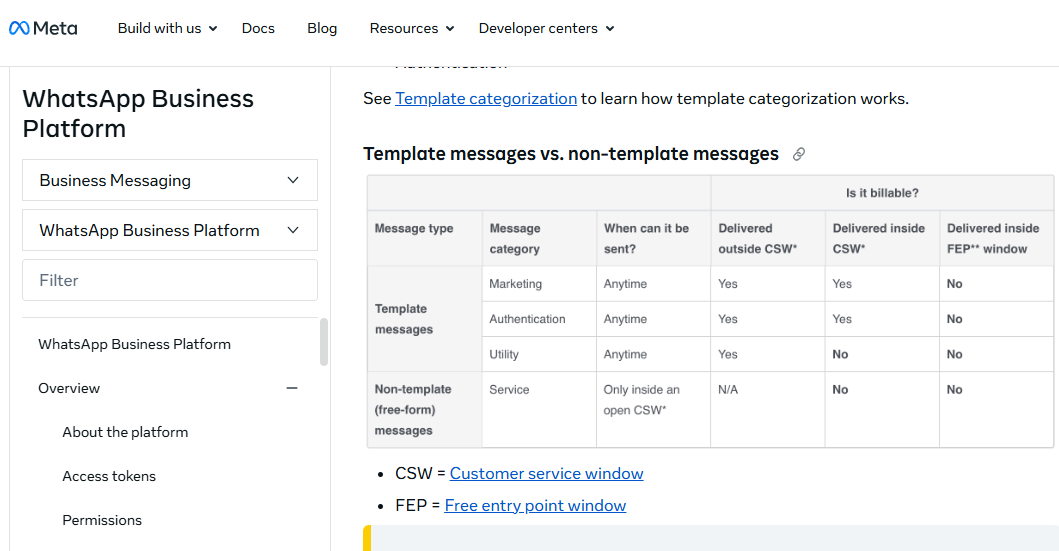Click Marketing row's 'No' under FEP window

click(x=954, y=284)
